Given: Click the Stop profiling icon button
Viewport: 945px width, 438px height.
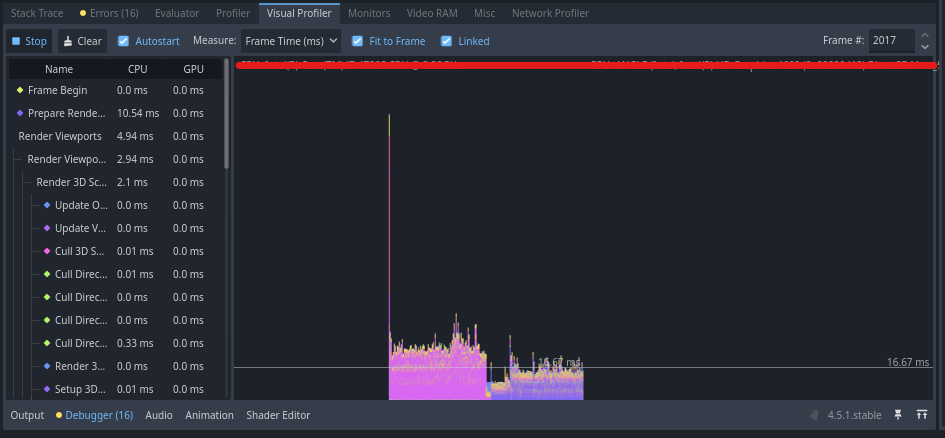Looking at the screenshot, I should point(28,41).
